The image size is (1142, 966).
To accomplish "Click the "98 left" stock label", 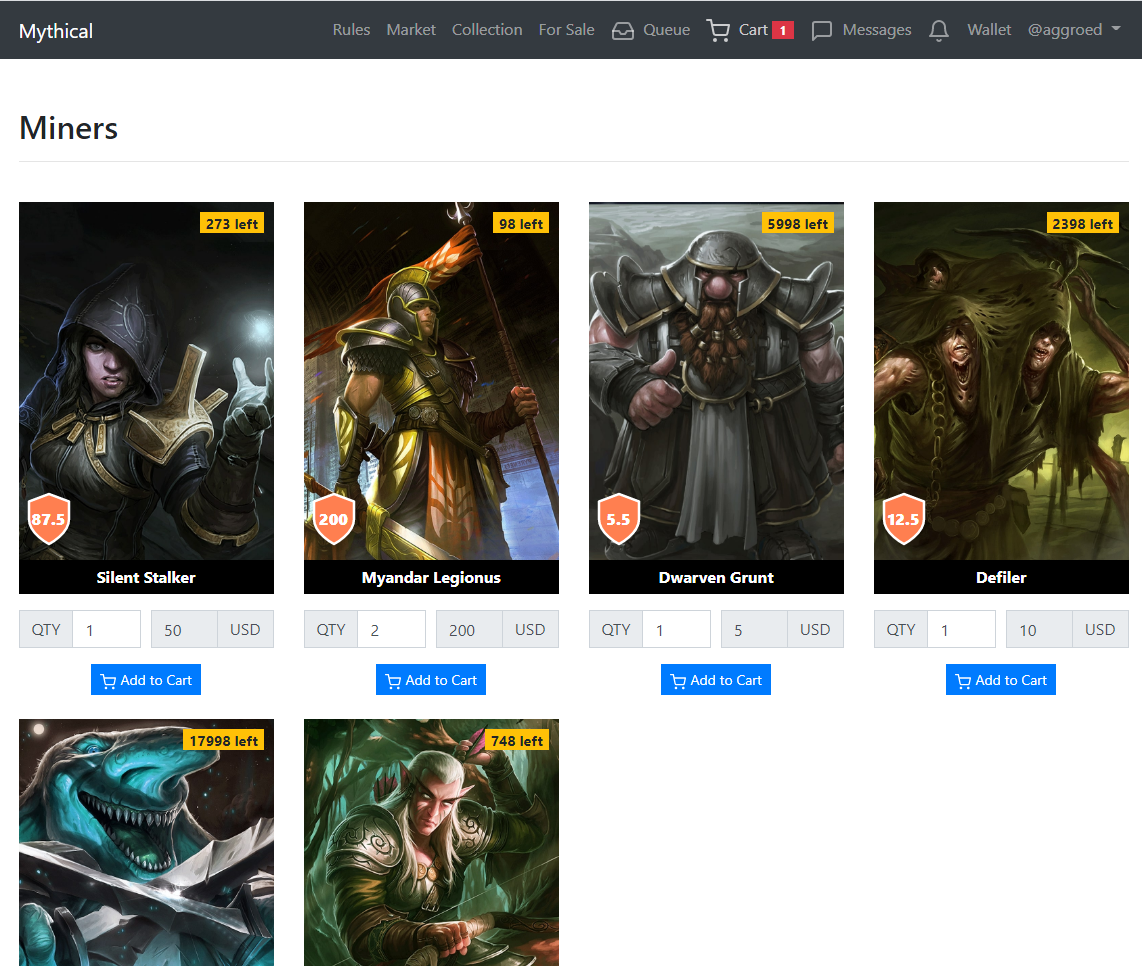I will [x=521, y=224].
